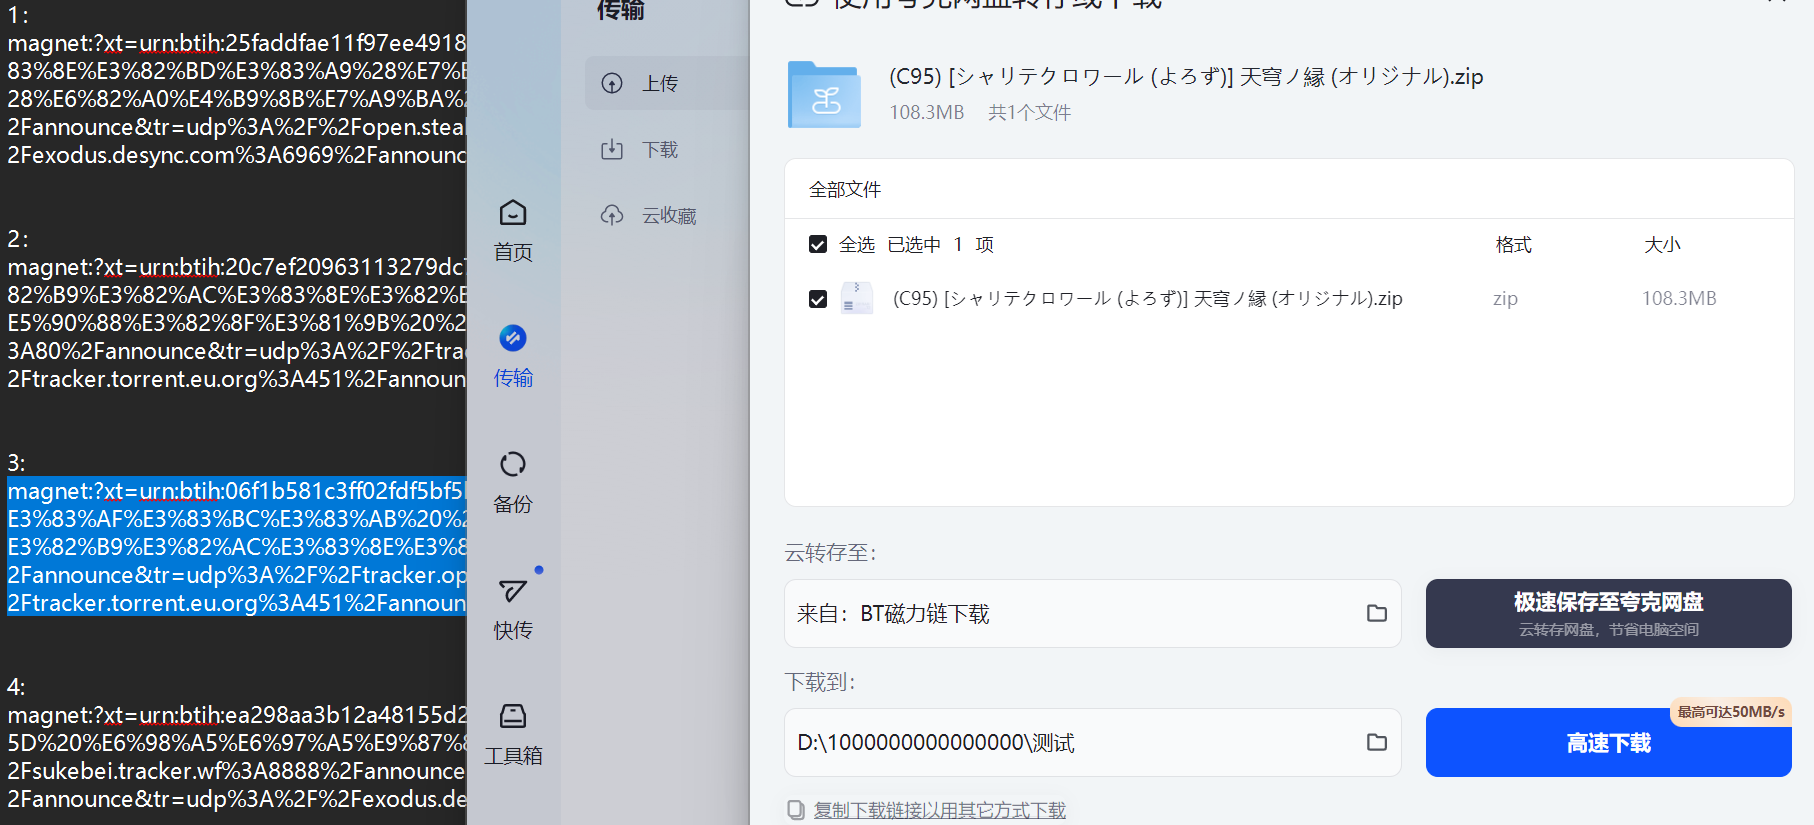1814x825 pixels.
Task: Click the 高速下载 button
Action: point(1608,743)
